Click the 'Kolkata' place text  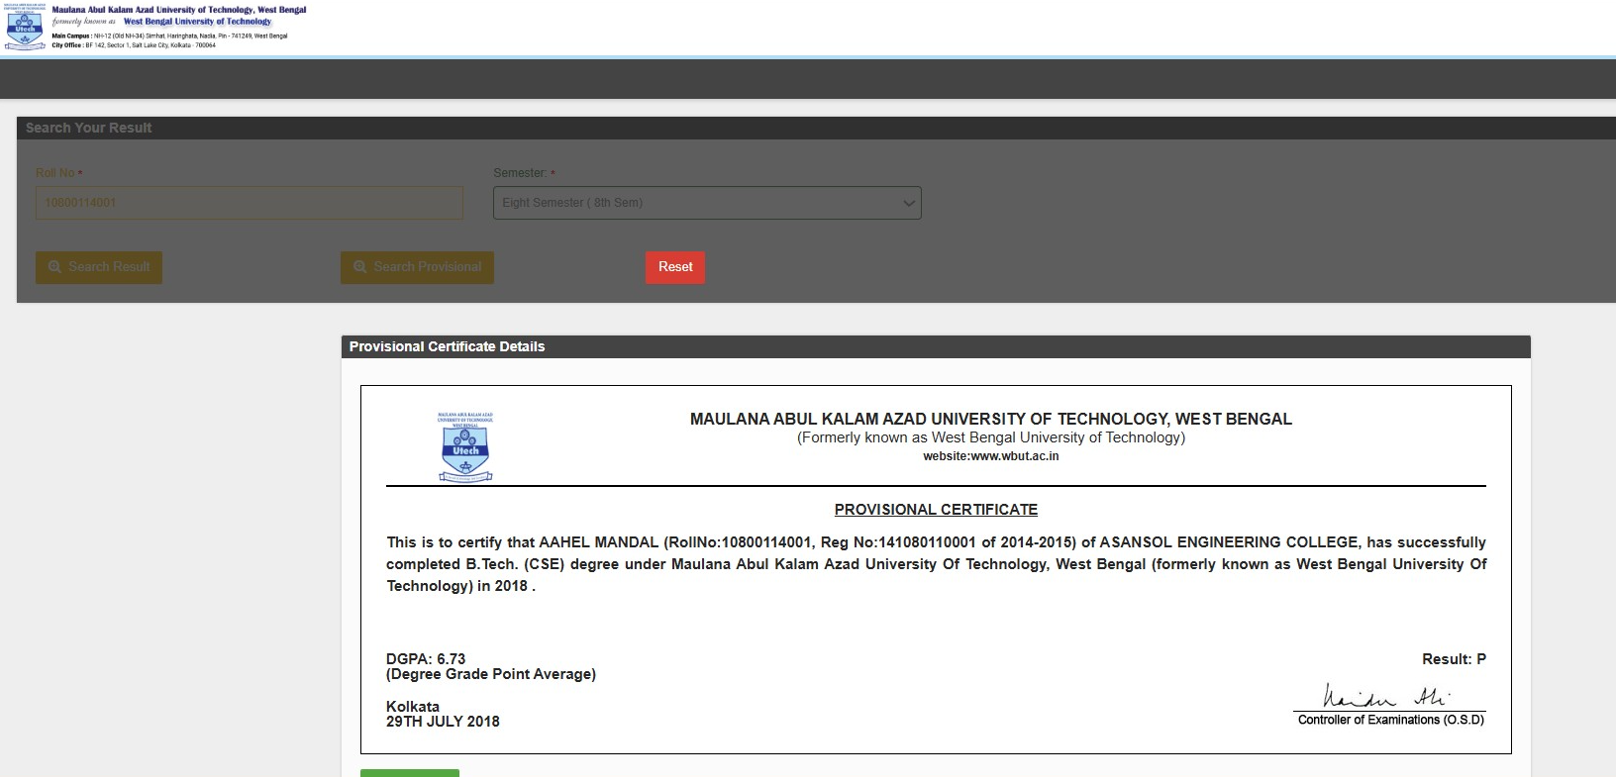click(413, 707)
